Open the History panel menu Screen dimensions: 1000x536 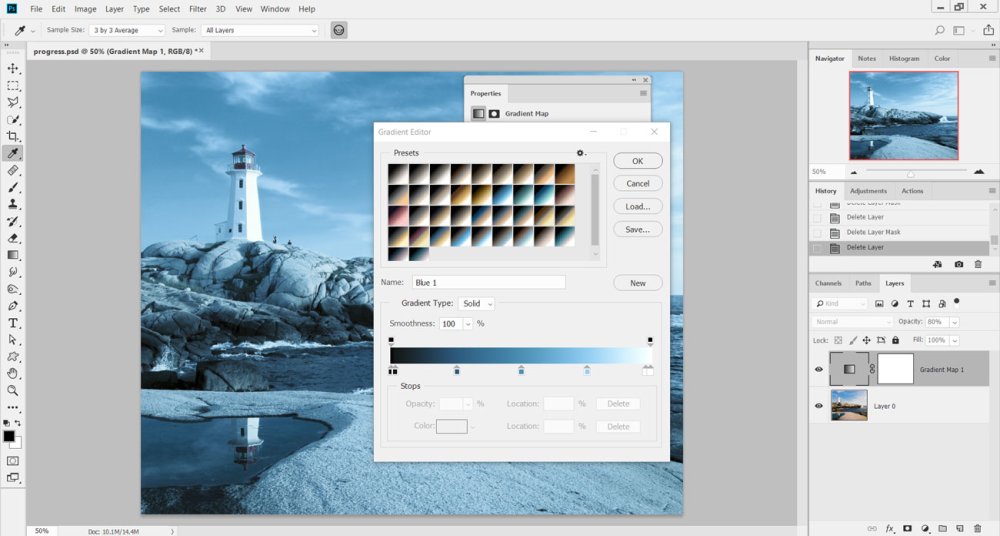[992, 190]
